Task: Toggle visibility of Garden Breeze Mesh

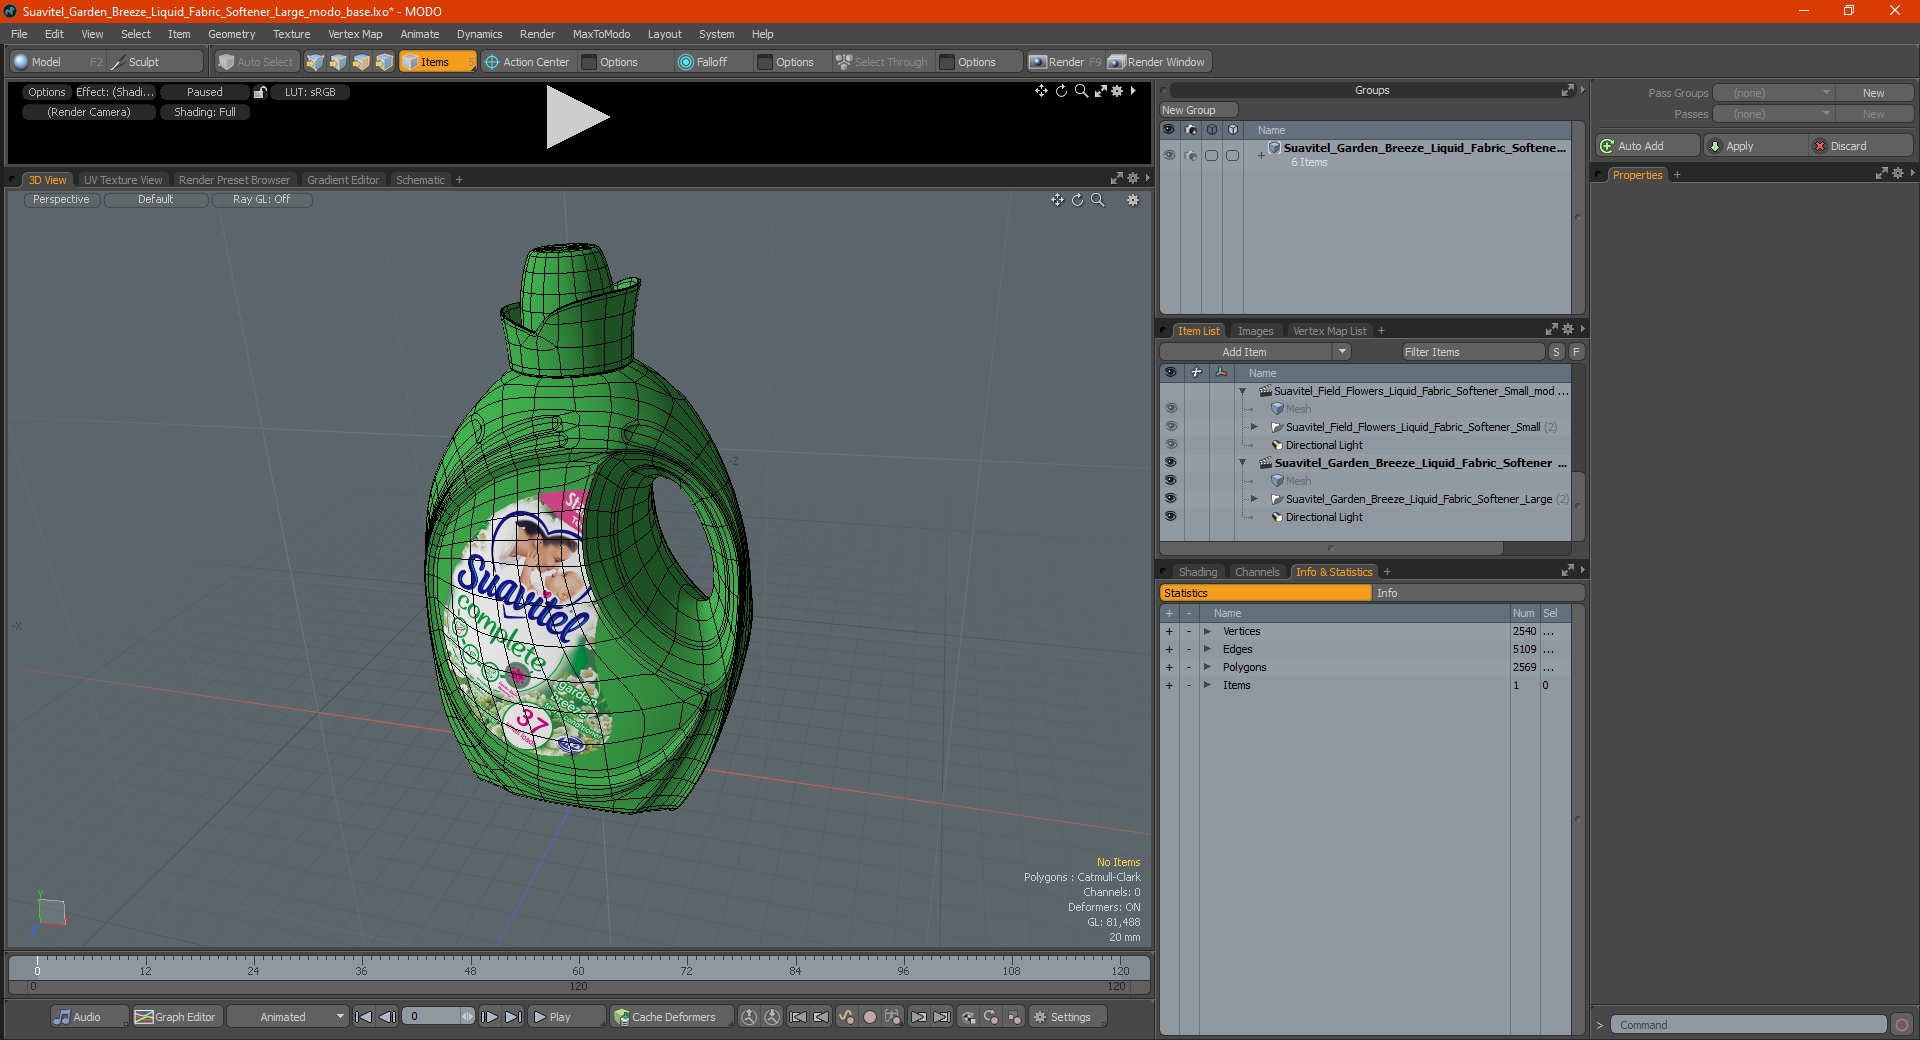Action: pyautogui.click(x=1170, y=481)
